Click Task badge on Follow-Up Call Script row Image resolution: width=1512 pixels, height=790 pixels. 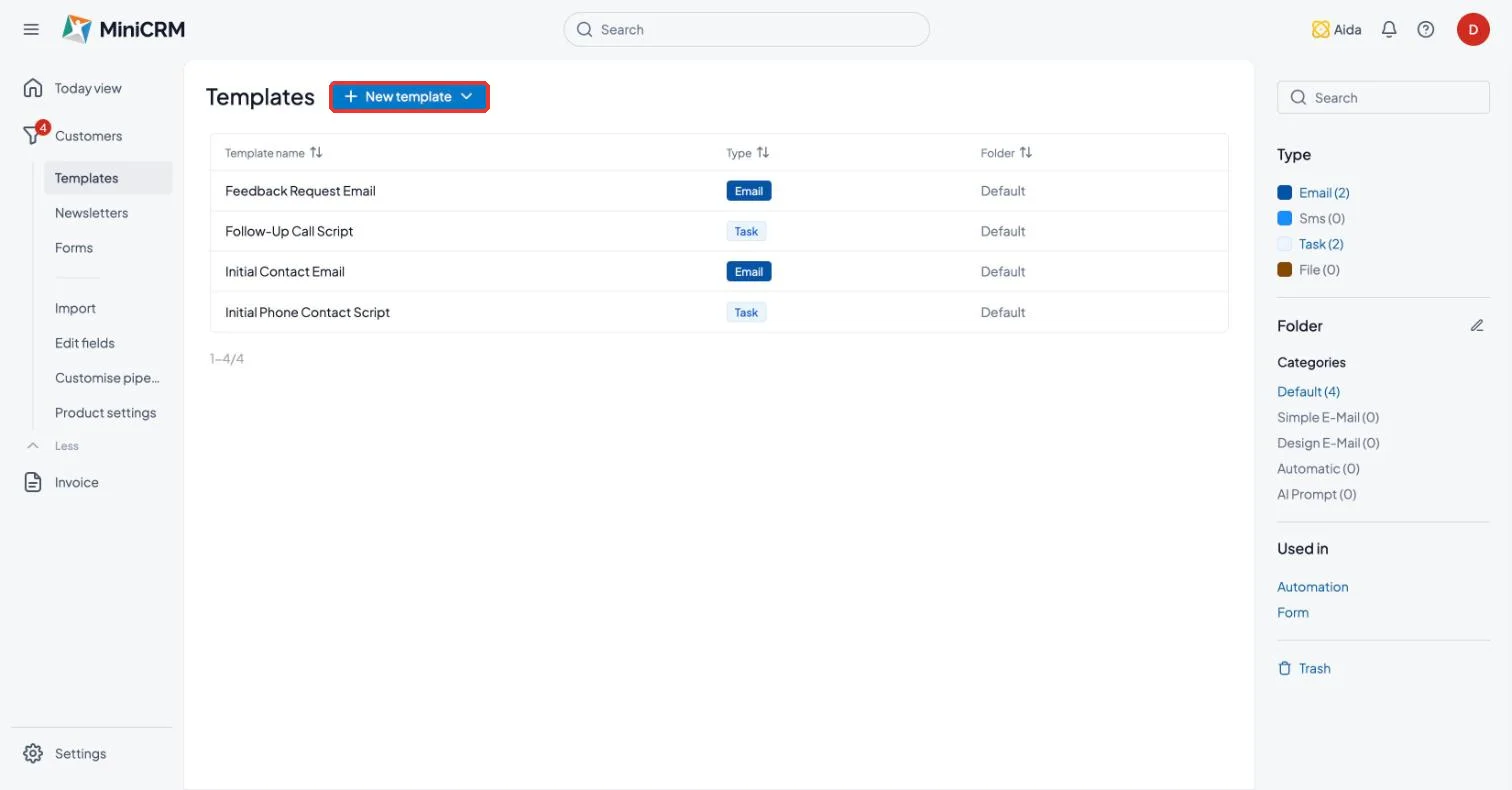746,231
